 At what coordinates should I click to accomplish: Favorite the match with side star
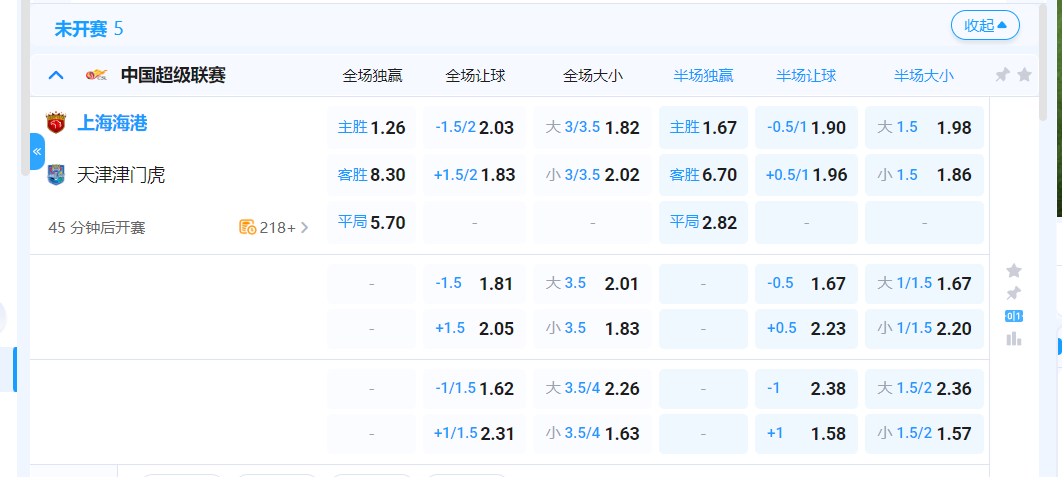click(x=1014, y=270)
